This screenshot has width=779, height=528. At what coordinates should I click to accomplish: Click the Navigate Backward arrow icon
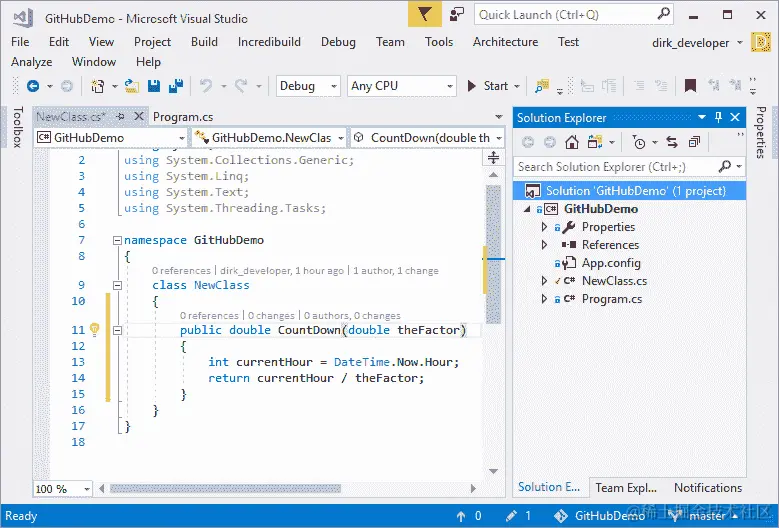pyautogui.click(x=33, y=86)
